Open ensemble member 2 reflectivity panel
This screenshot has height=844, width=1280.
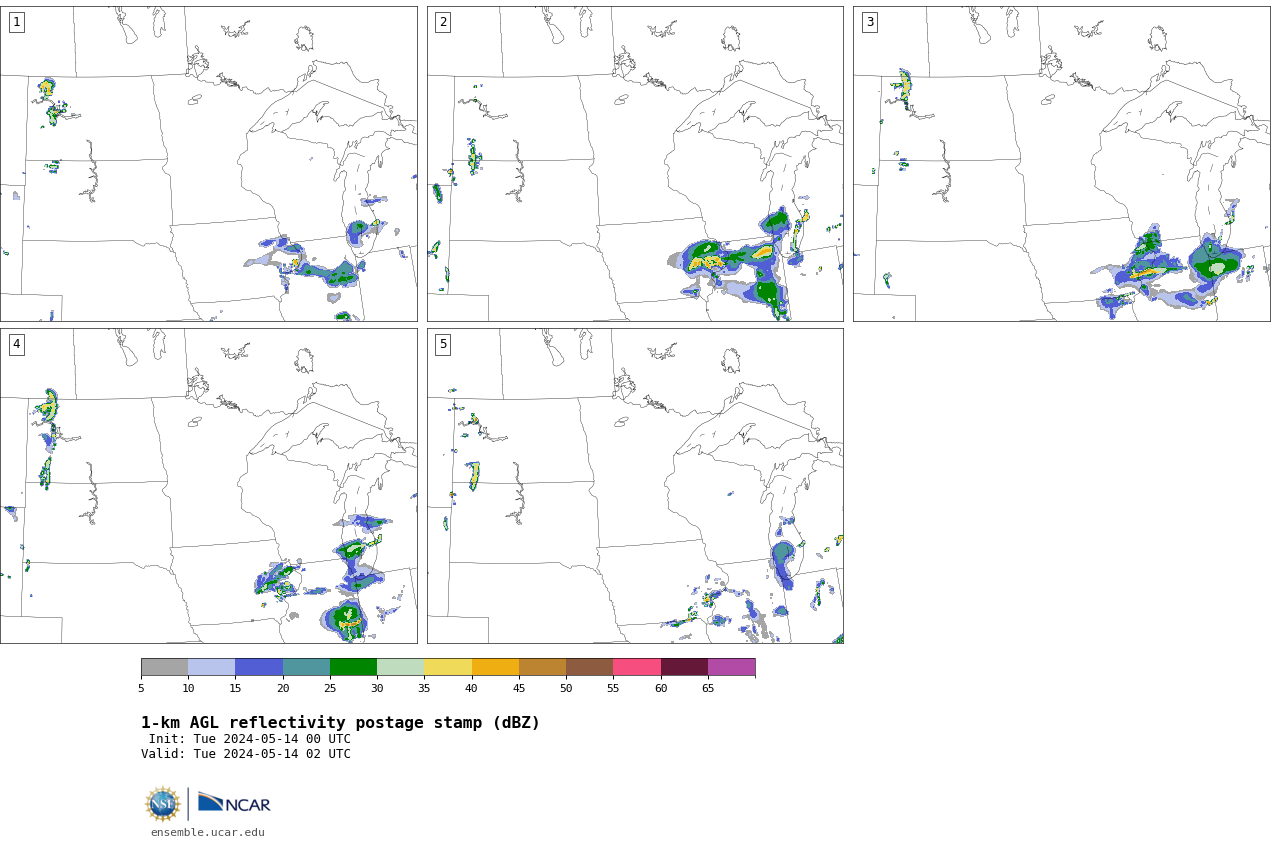click(x=635, y=164)
